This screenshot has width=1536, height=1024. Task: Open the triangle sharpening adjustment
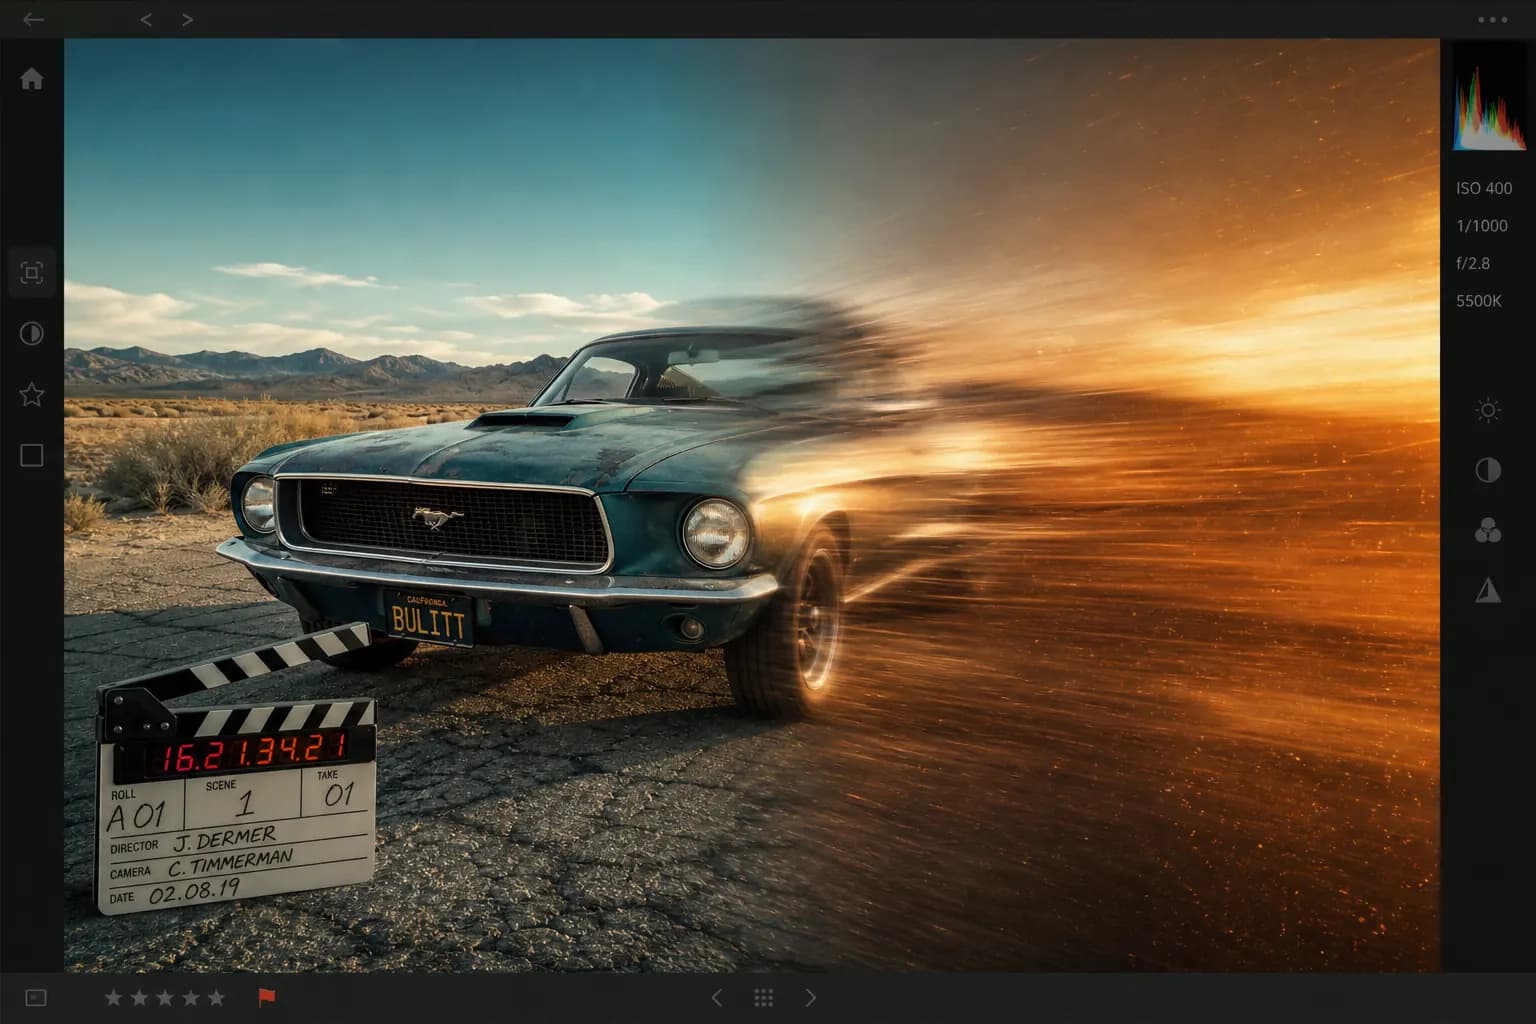[1488, 590]
